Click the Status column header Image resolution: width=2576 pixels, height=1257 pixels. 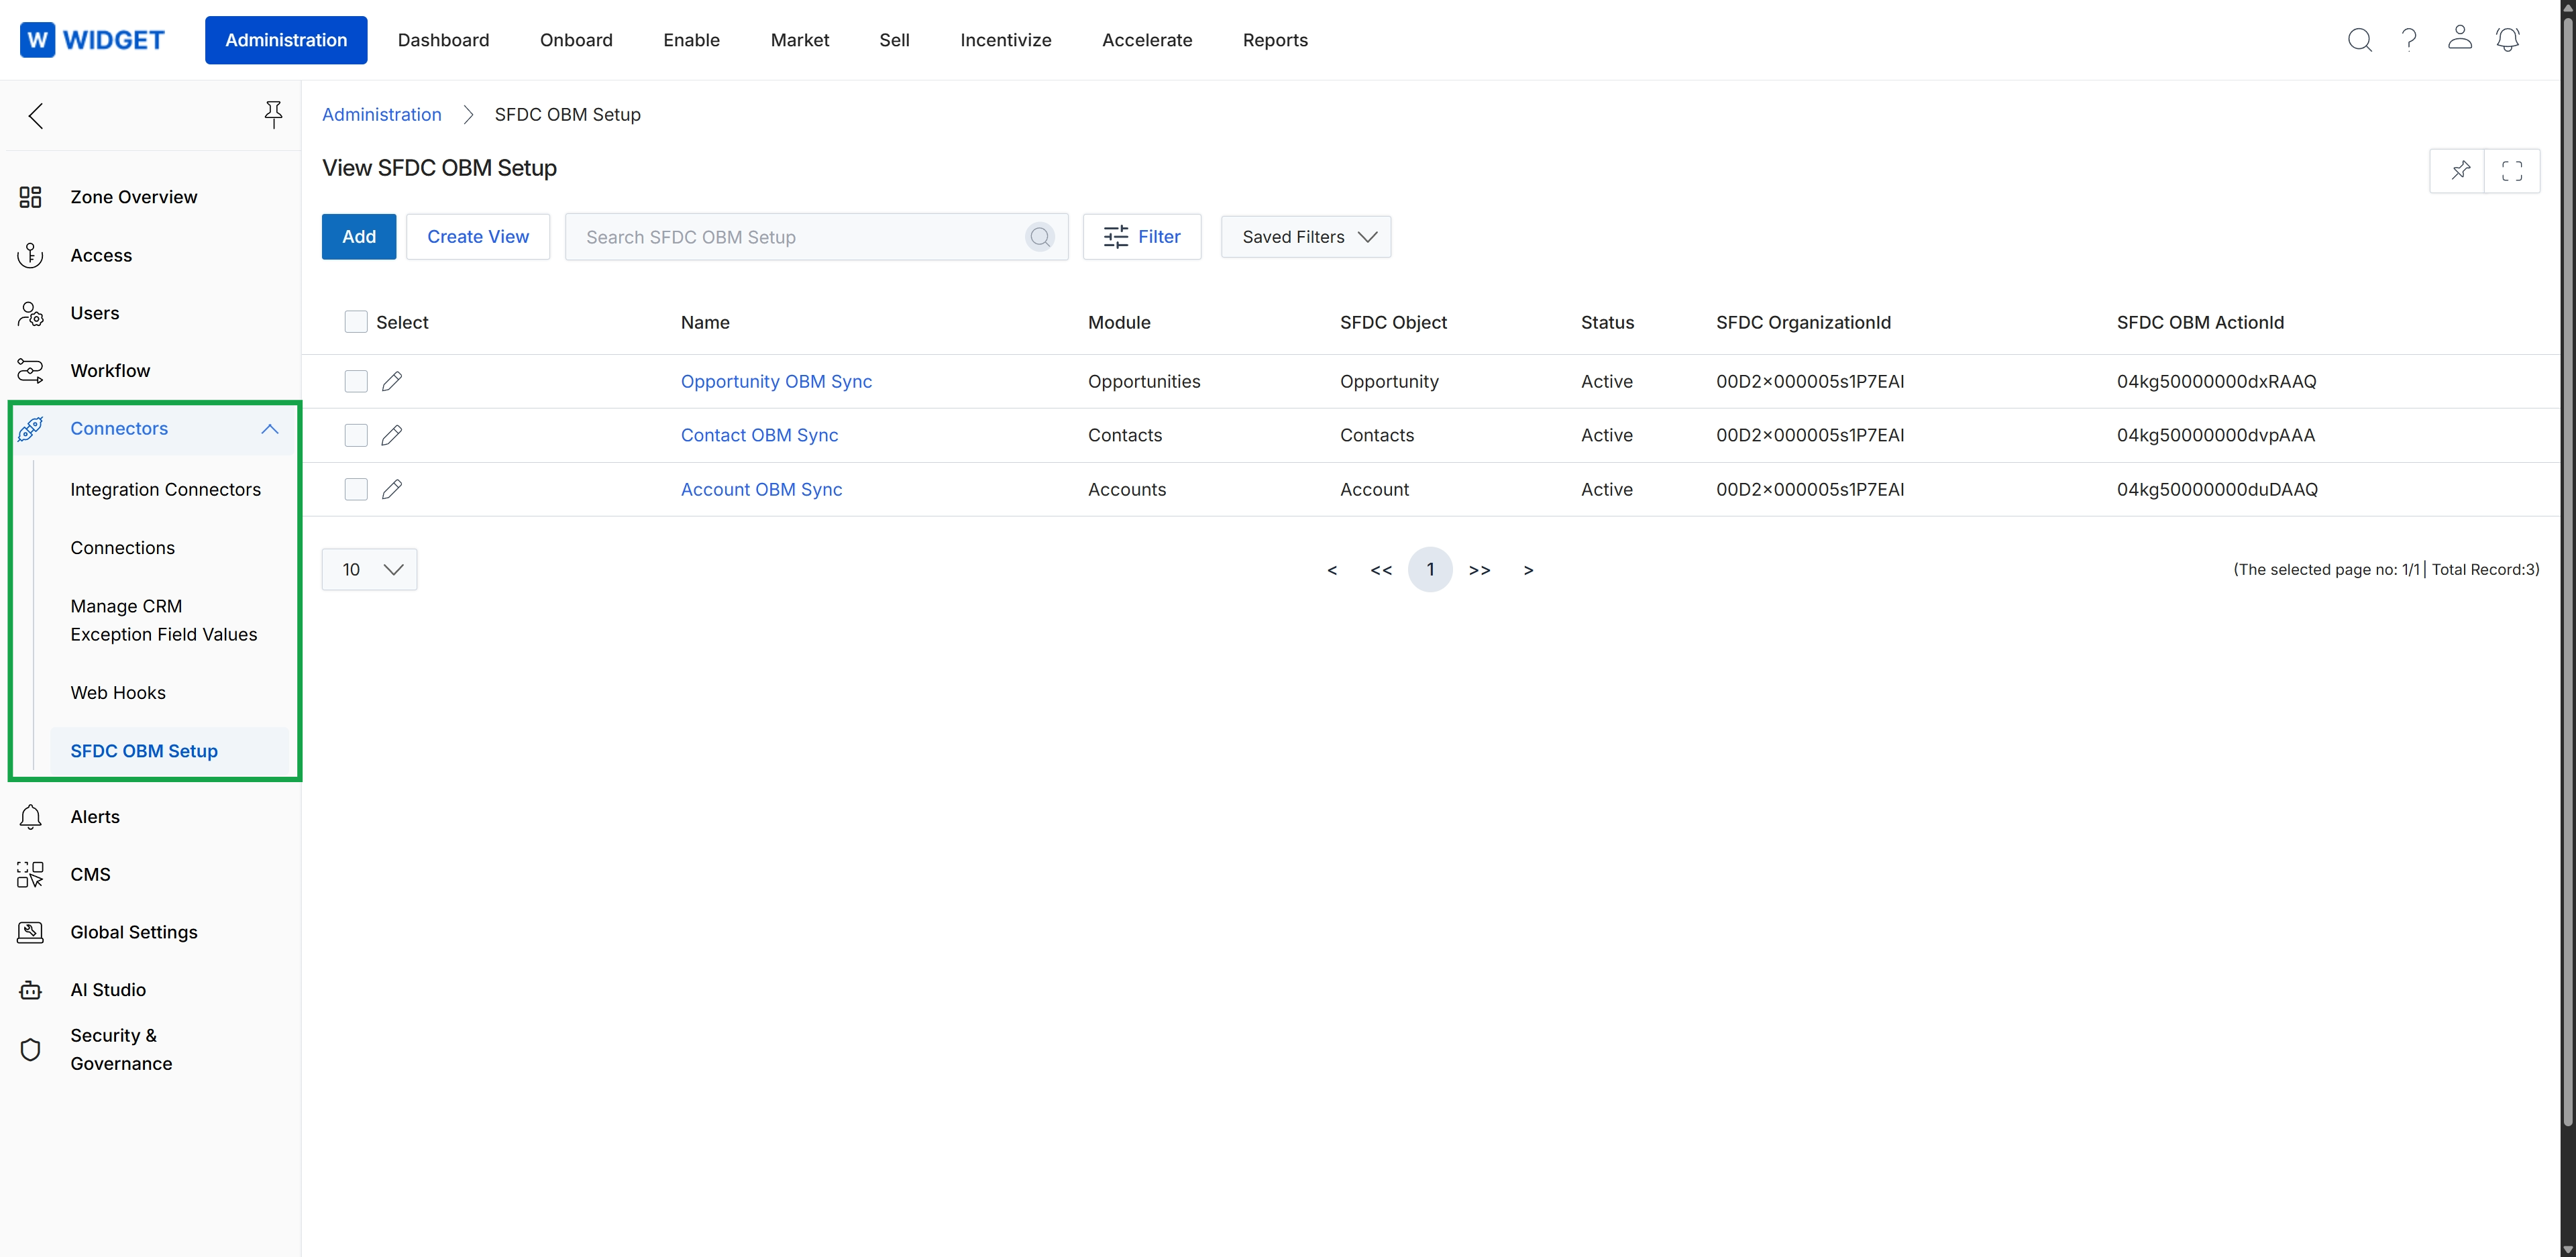[1607, 322]
